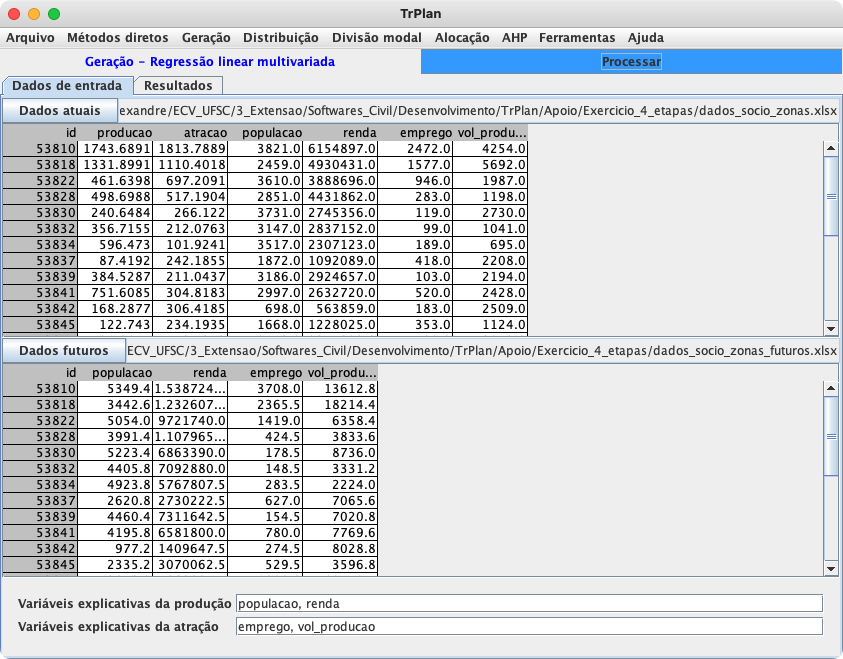This screenshot has width=843, height=659.
Task: Select cell 1743.6891 in the producao column
Action: (x=115, y=148)
